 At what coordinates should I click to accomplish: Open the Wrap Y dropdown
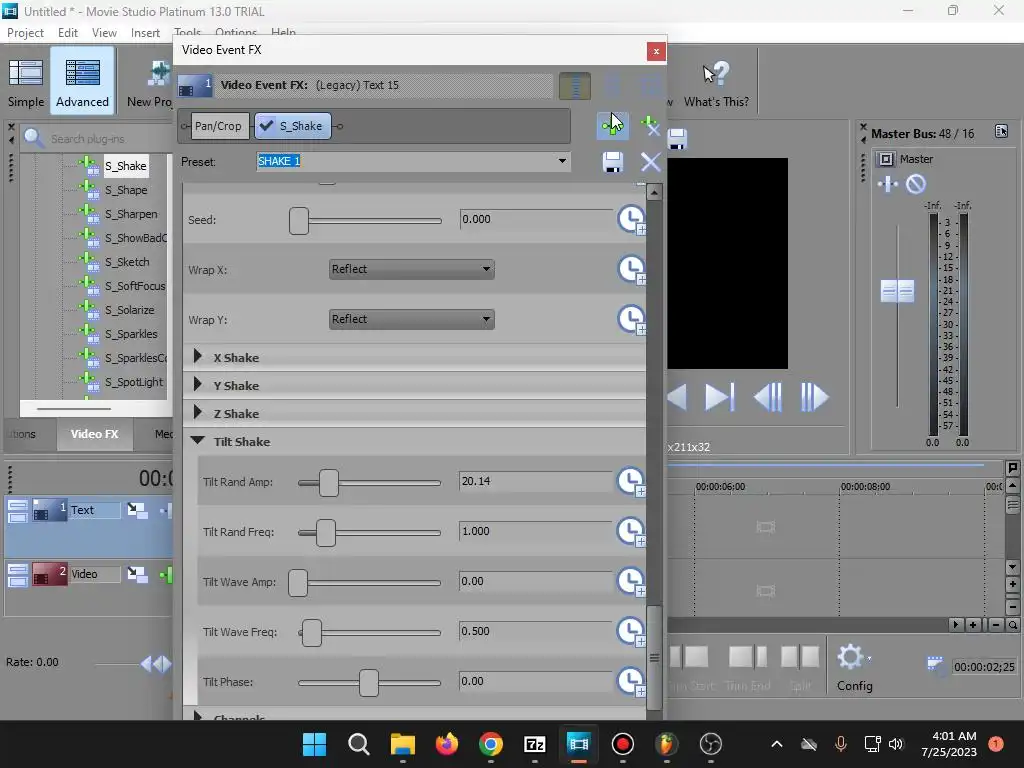click(411, 319)
